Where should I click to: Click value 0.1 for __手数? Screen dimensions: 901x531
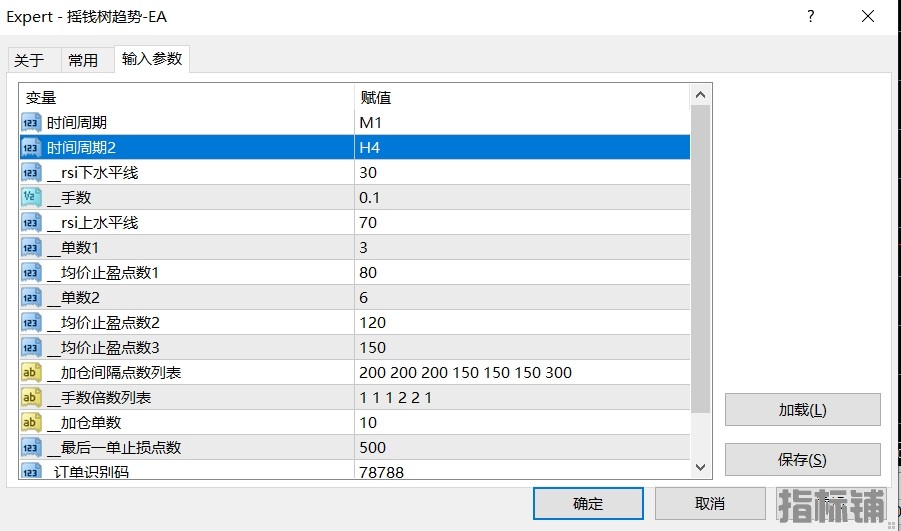369,198
